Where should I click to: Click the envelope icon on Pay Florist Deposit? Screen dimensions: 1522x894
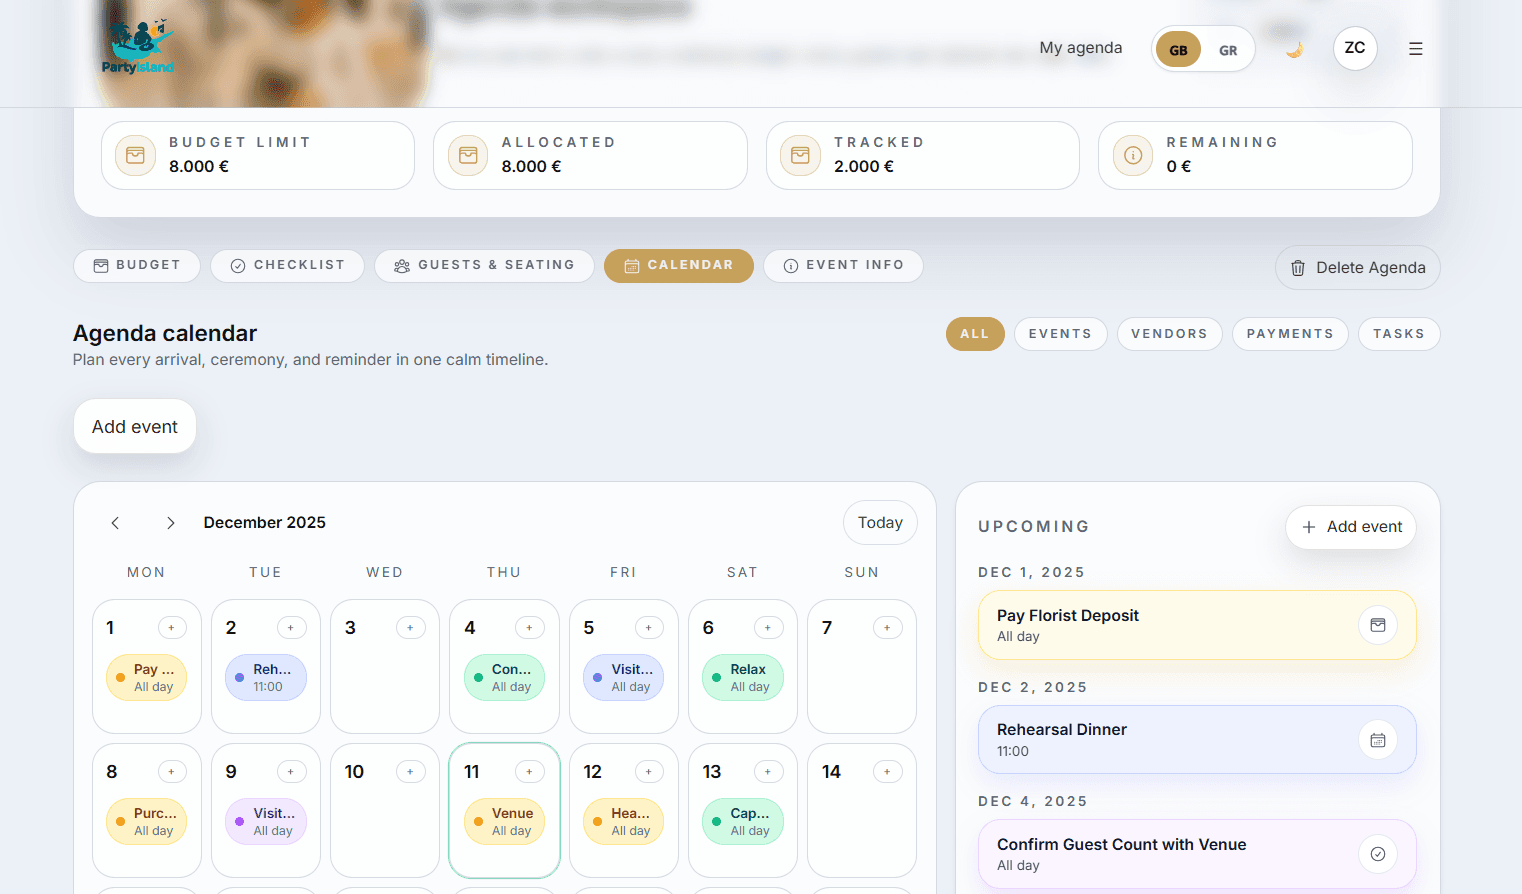1378,624
